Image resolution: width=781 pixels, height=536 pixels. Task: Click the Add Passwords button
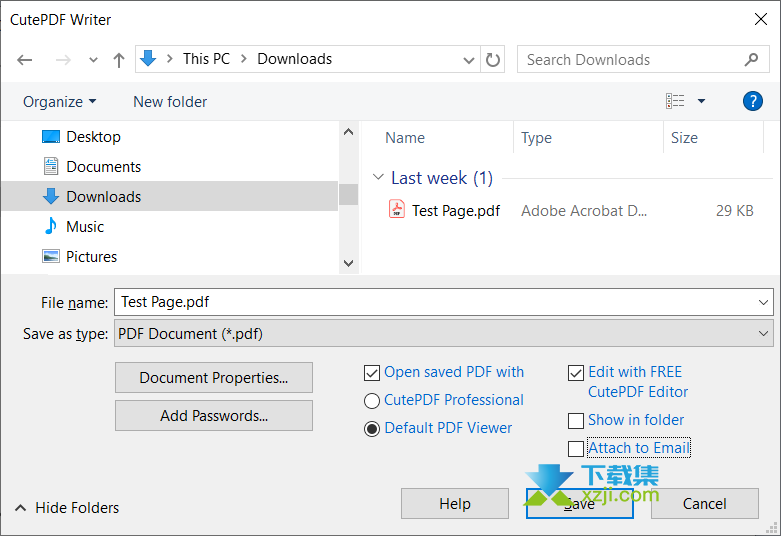(x=214, y=415)
